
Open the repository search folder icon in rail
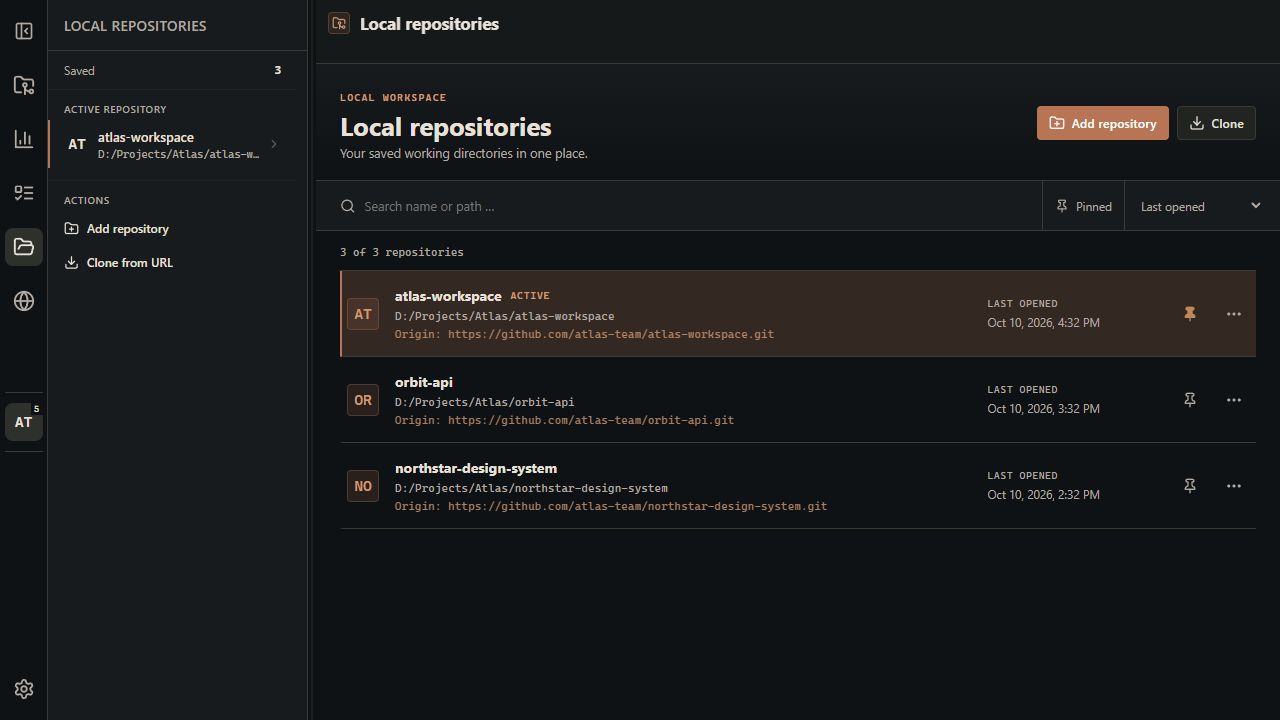[x=24, y=85]
